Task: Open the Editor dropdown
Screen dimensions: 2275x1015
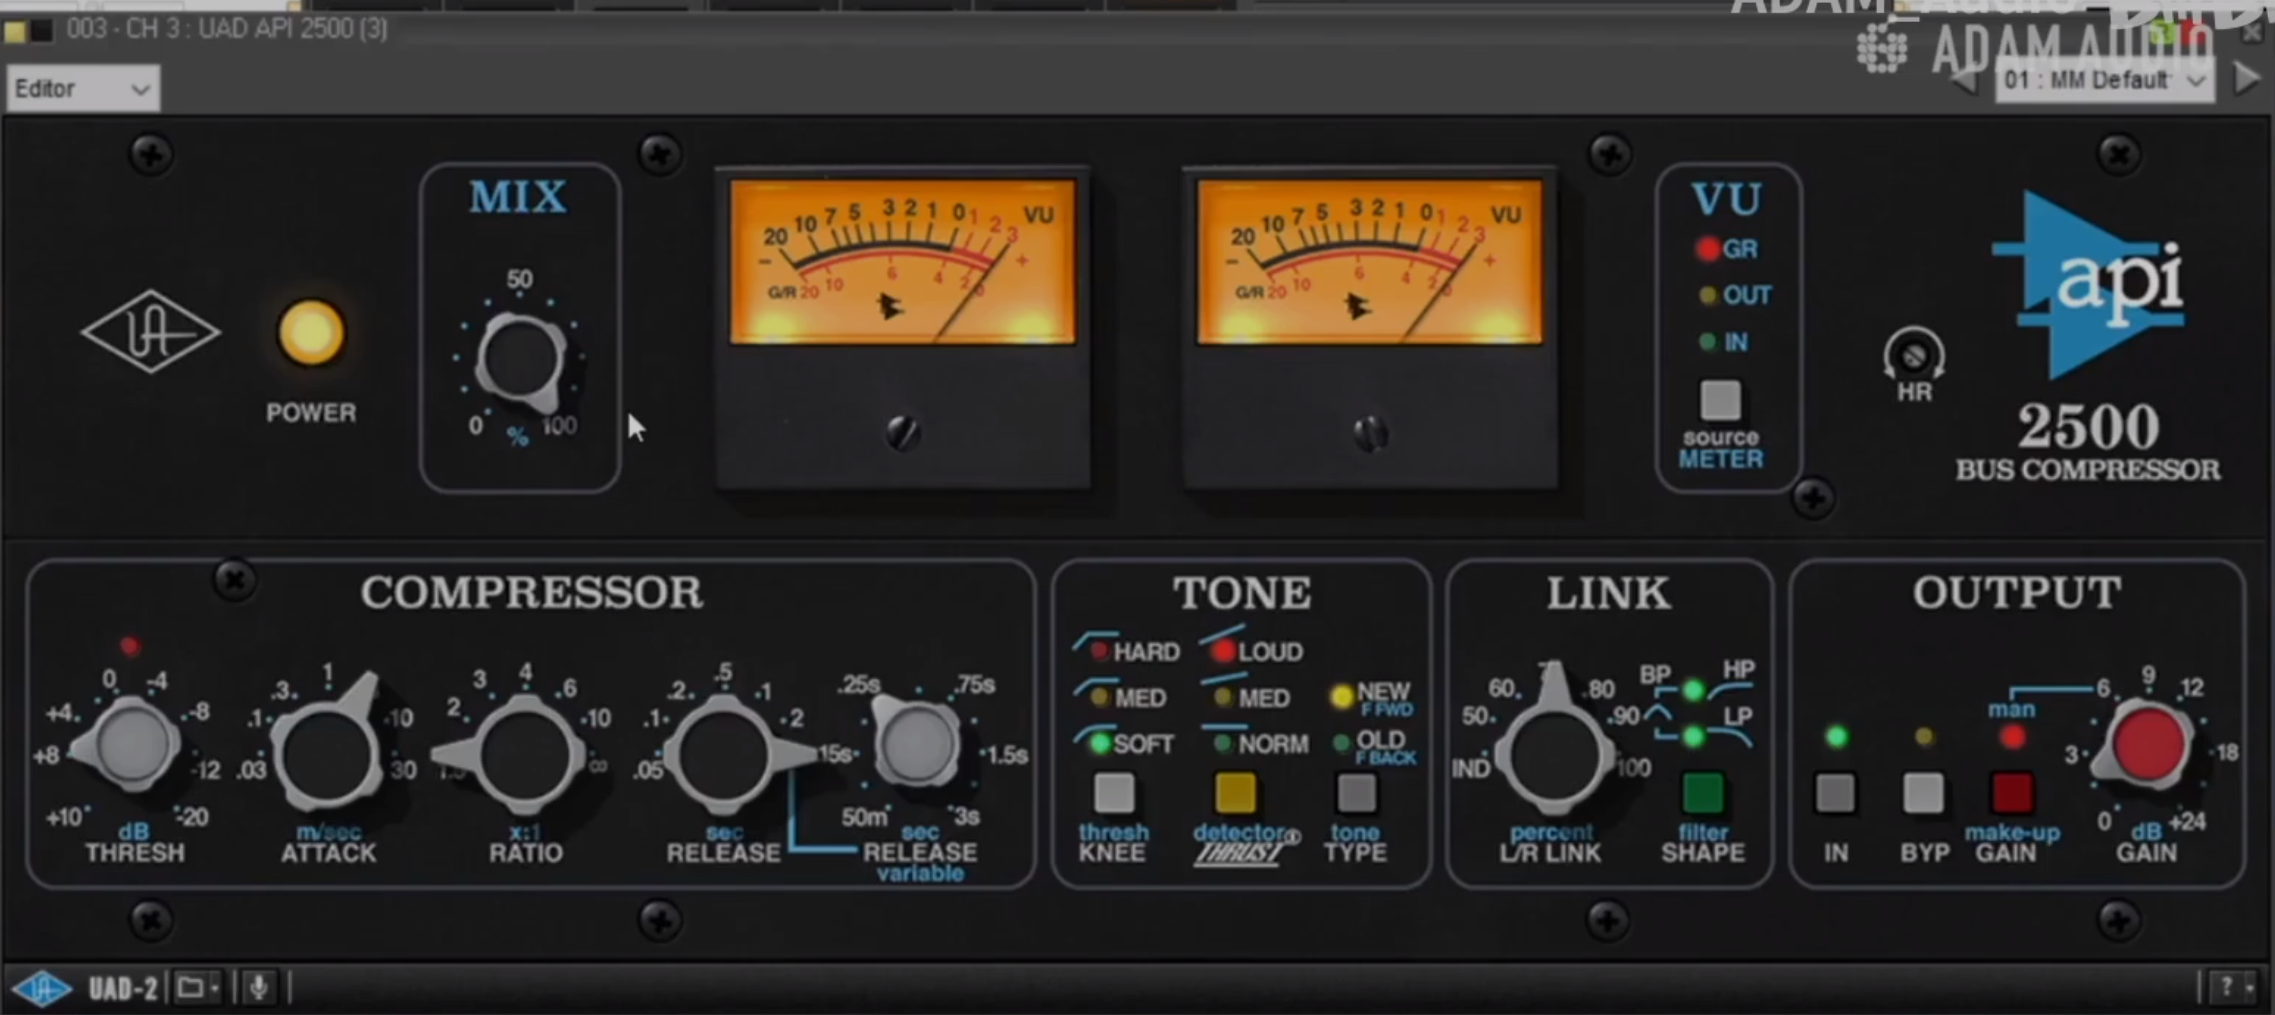Action: click(83, 89)
